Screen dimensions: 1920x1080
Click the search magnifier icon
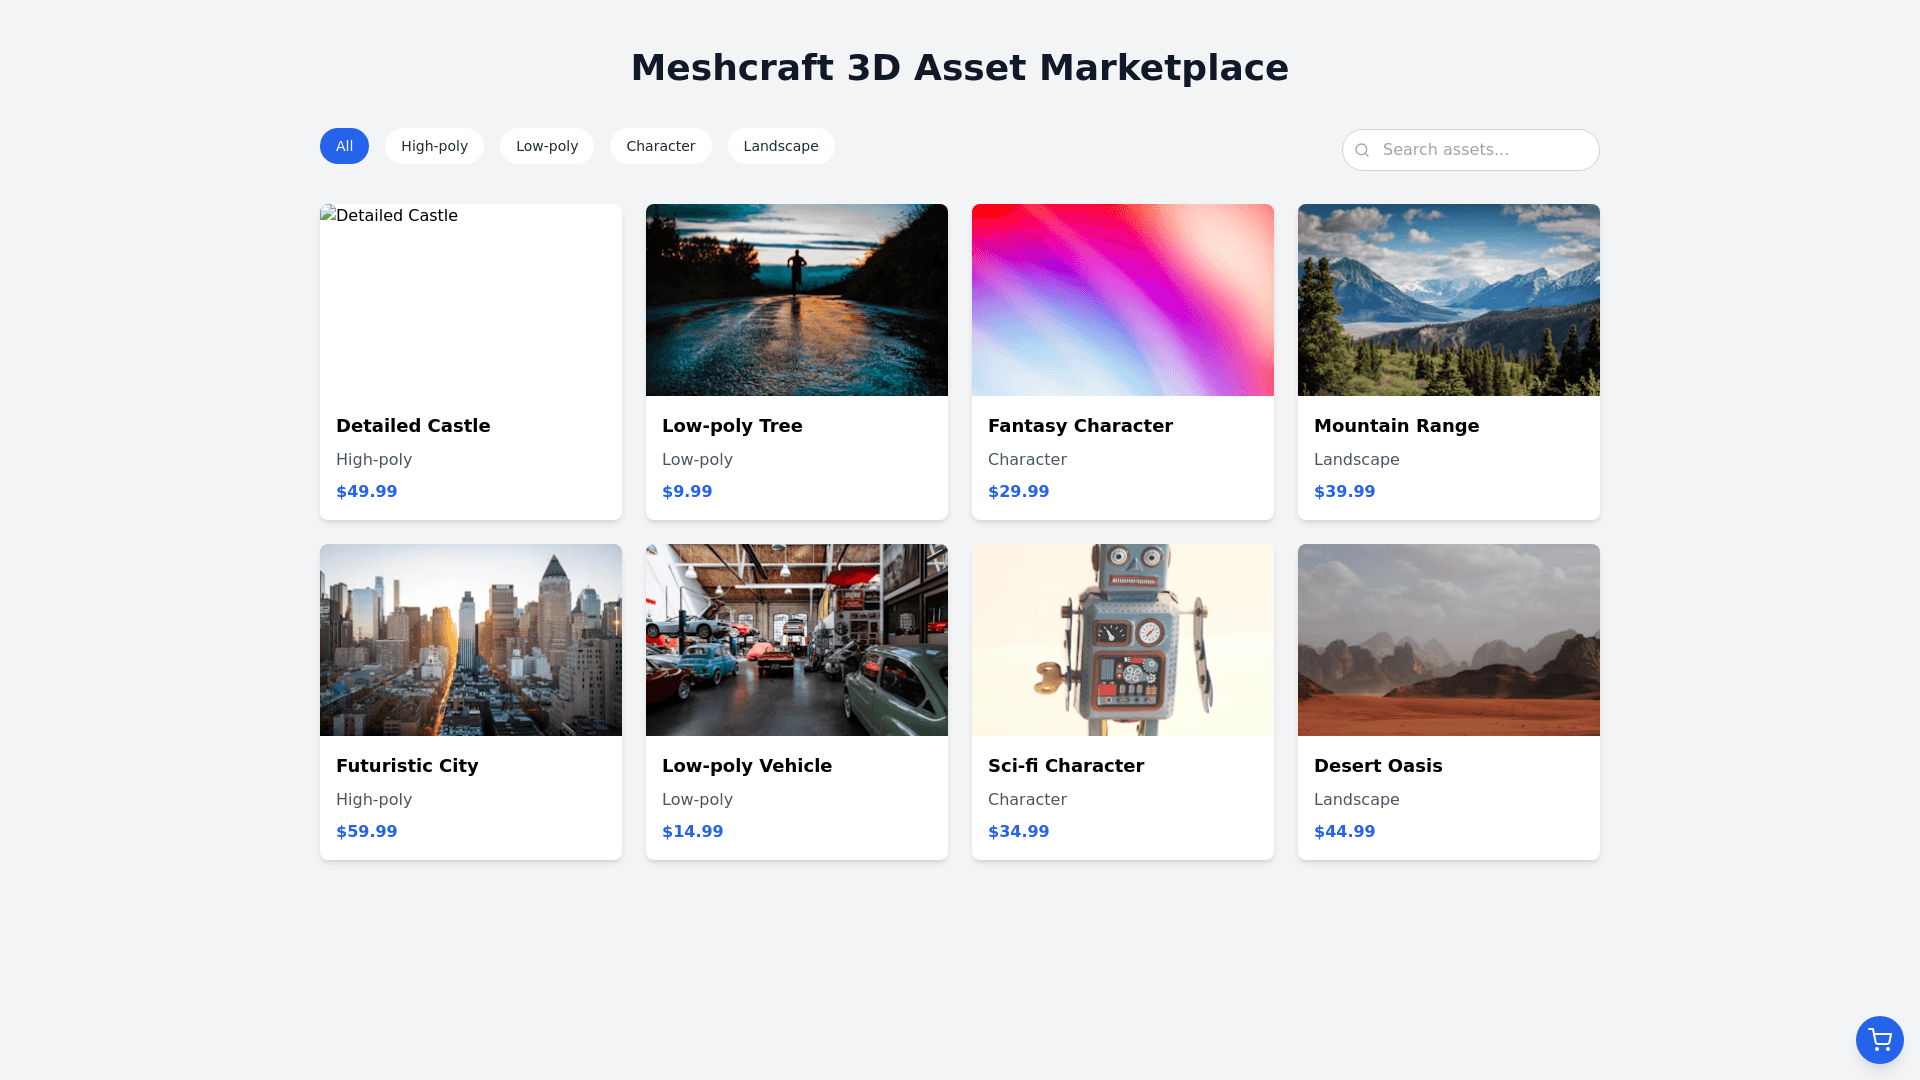coord(1362,150)
